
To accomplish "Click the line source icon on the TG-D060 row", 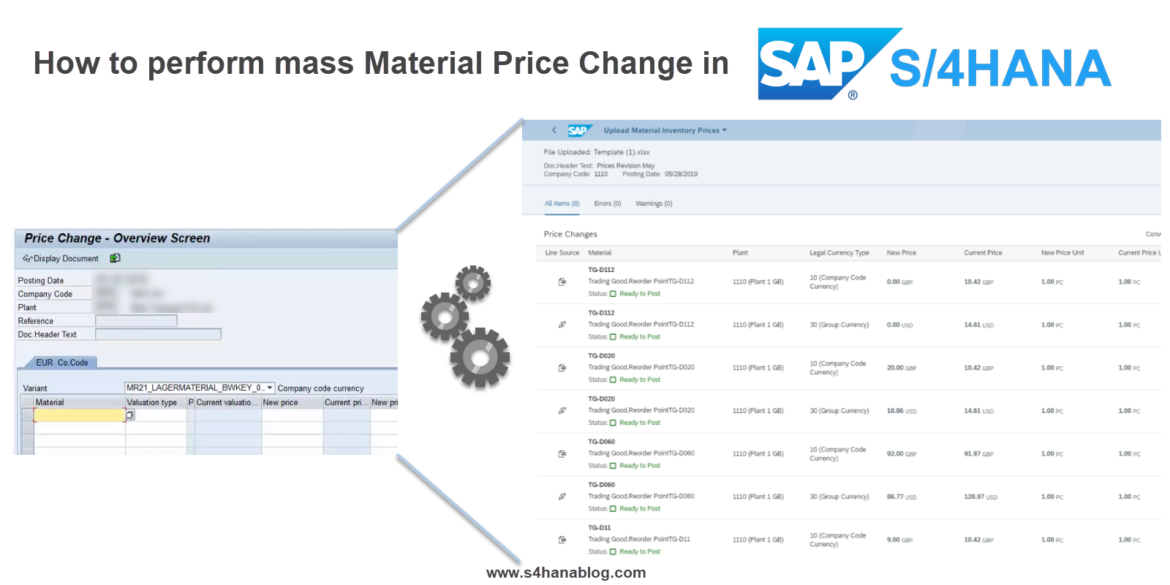I will click(562, 453).
